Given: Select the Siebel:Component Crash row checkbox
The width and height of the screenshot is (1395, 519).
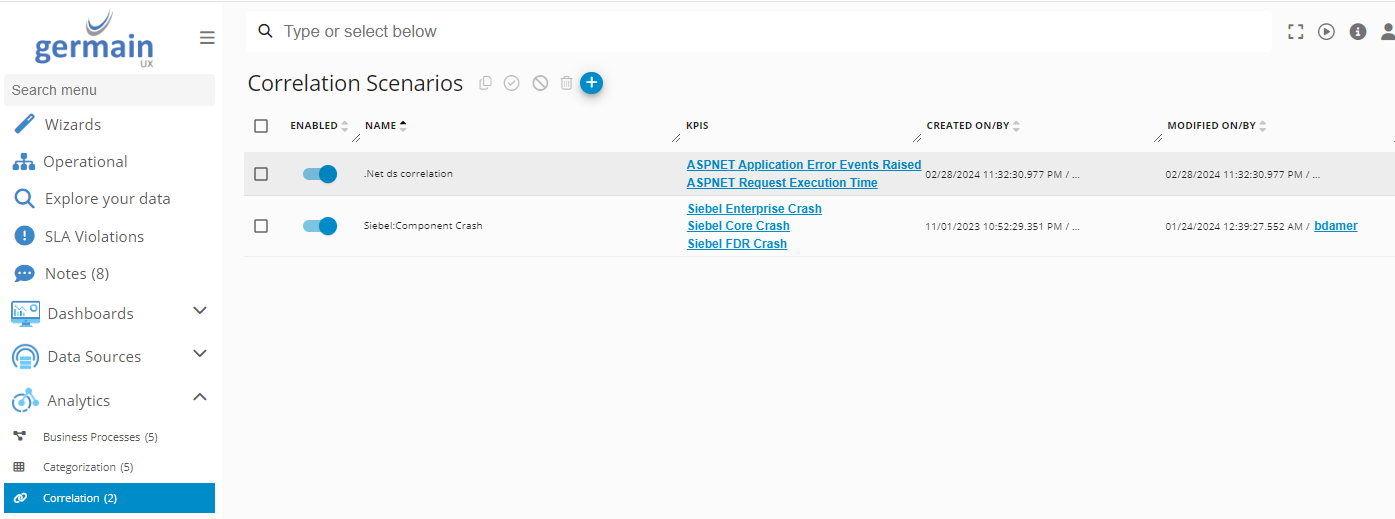Looking at the screenshot, I should coord(261,226).
